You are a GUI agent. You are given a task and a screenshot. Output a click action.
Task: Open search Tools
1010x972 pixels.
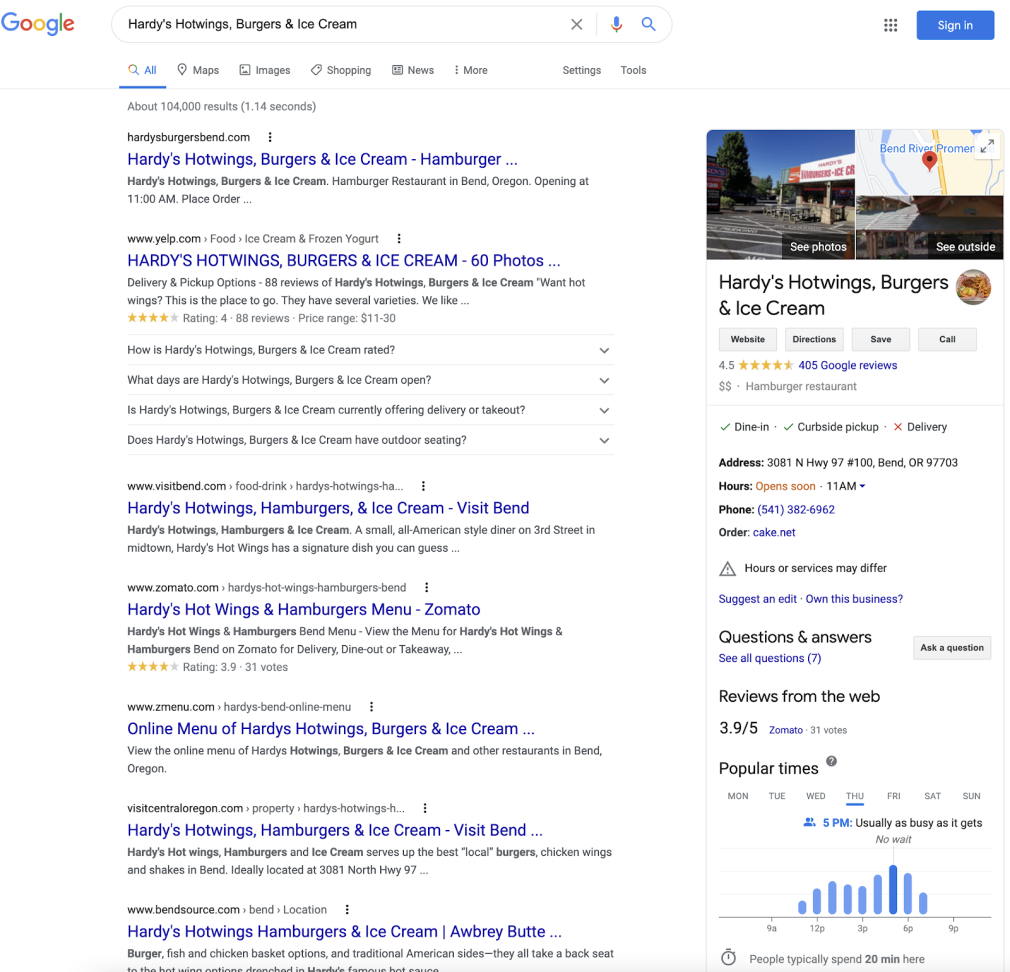pos(633,70)
